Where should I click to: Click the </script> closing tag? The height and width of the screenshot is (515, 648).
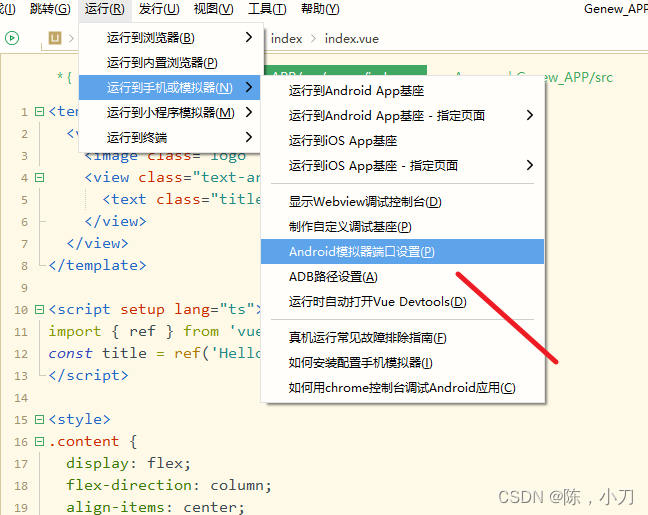point(88,375)
